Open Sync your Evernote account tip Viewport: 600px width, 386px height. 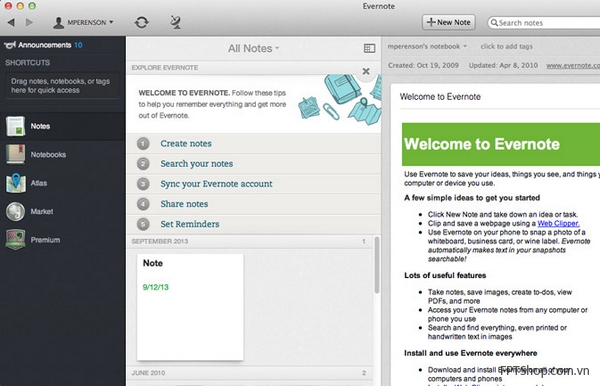[x=253, y=184]
